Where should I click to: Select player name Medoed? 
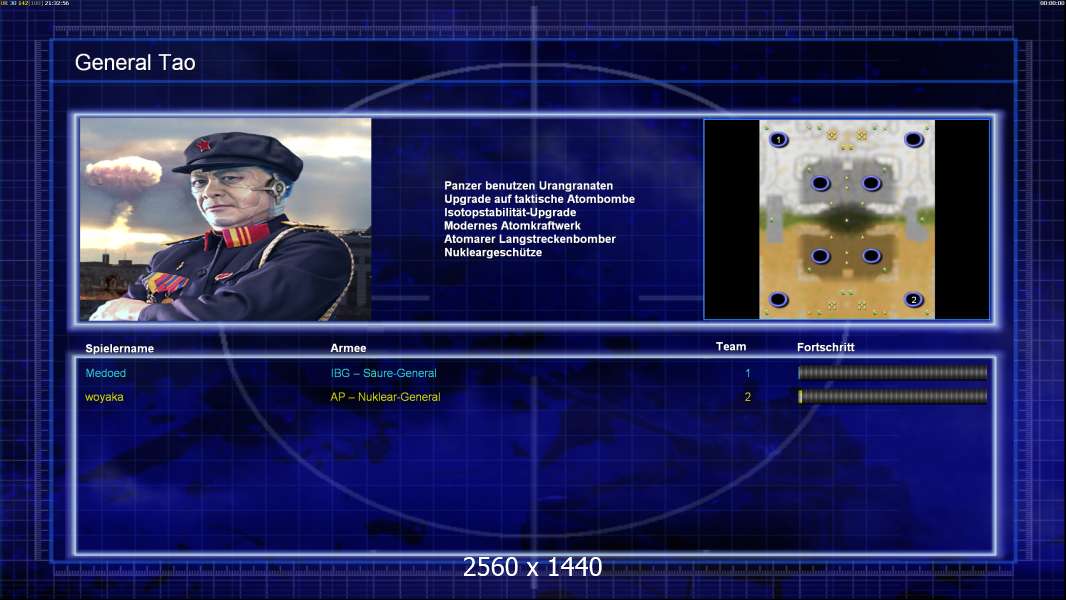105,373
